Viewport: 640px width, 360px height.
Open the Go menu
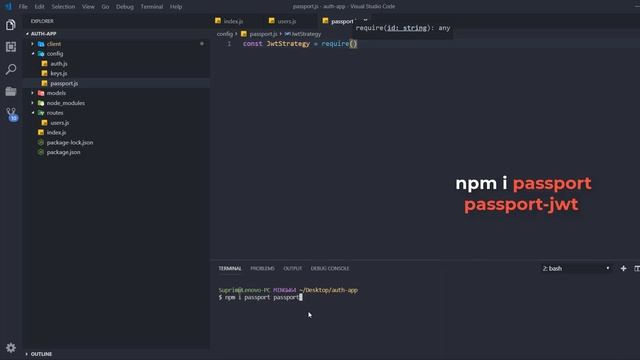(x=105, y=7)
